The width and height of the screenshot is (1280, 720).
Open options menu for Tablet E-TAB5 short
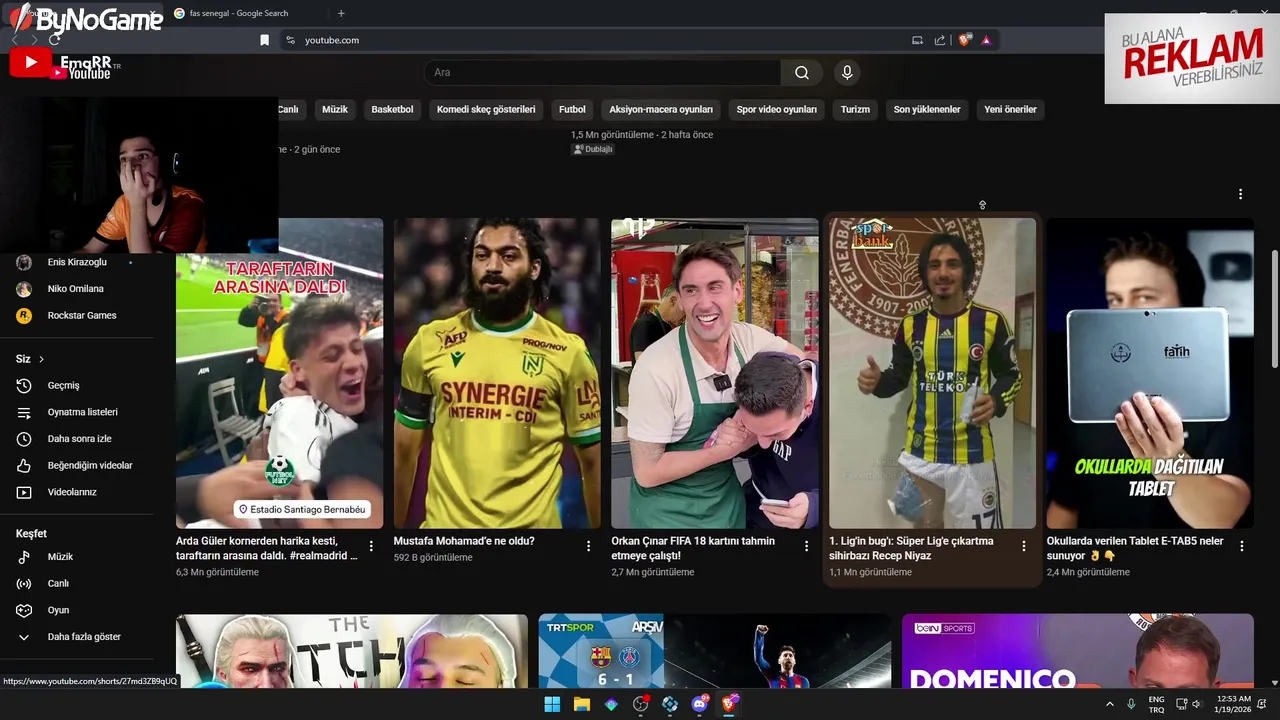coord(1241,546)
